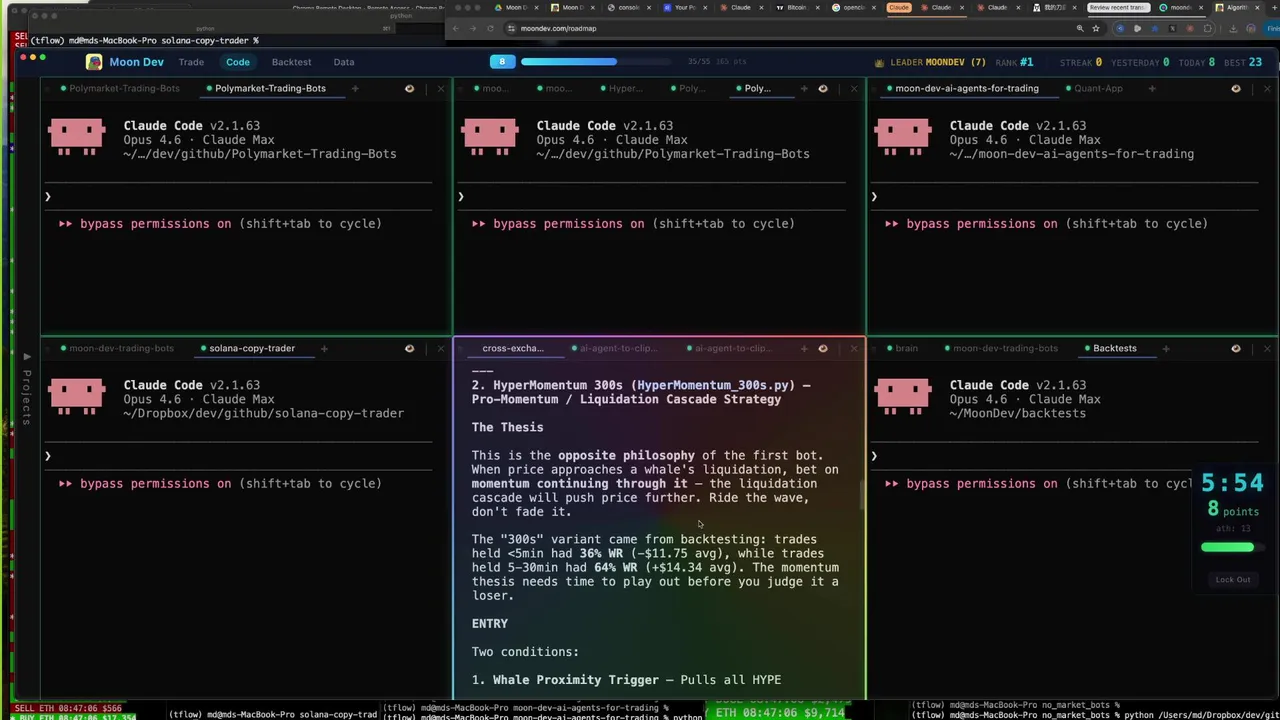Go to the Data section
Screen dimensions: 1280x720
[x=344, y=62]
